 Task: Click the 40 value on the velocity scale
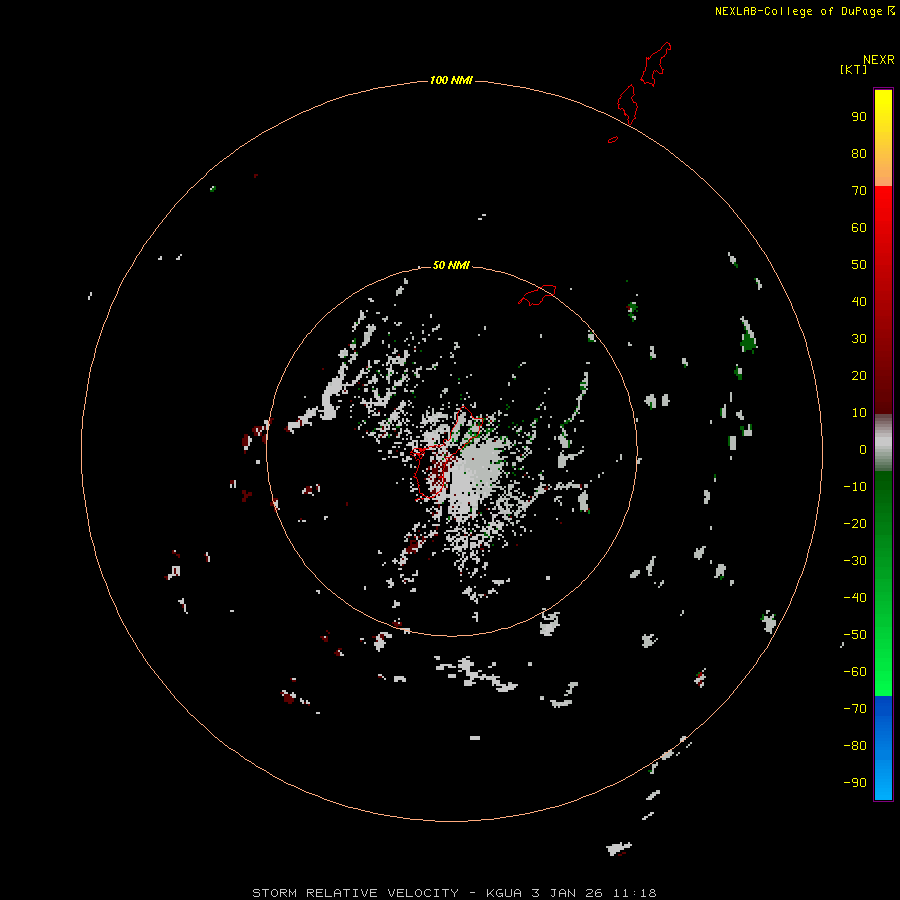click(859, 301)
